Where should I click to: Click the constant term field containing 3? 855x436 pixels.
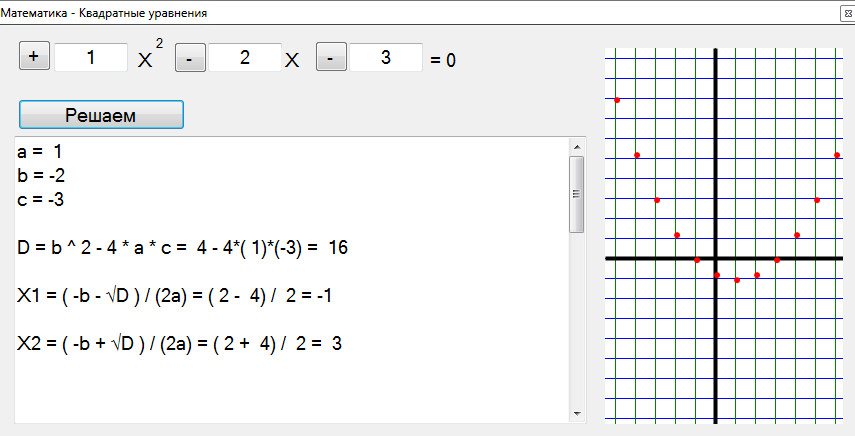pyautogui.click(x=386, y=57)
